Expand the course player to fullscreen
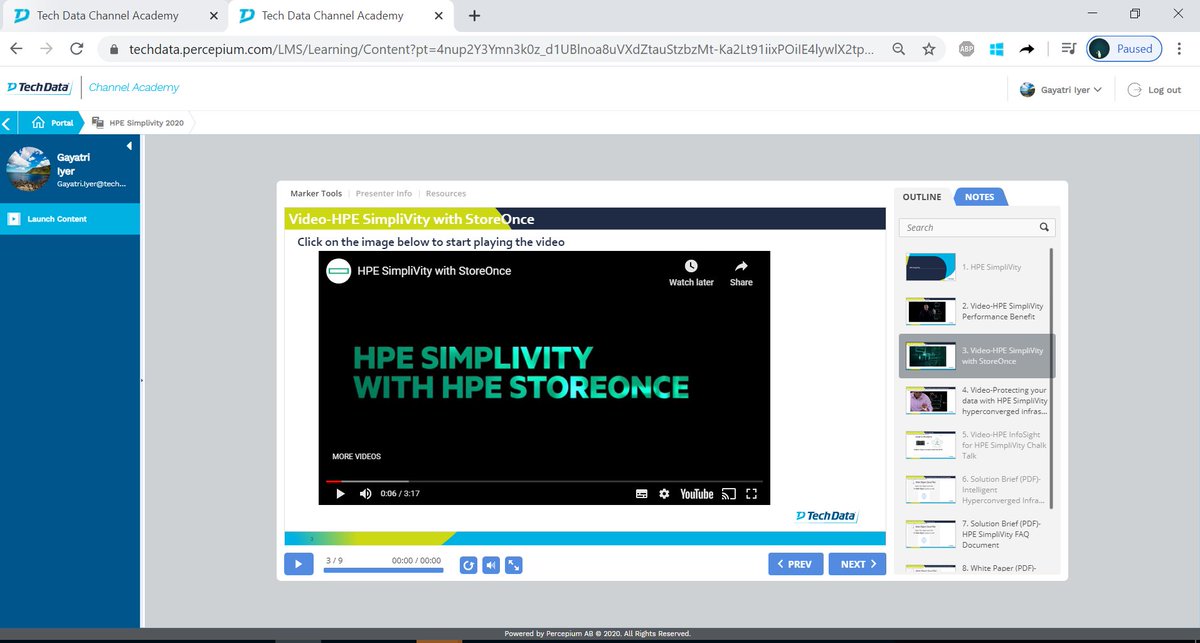This screenshot has height=643, width=1200. coord(513,565)
